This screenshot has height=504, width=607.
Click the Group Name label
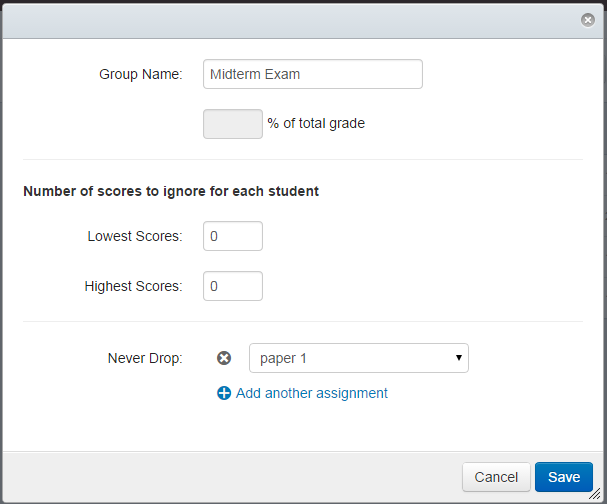pos(141,74)
